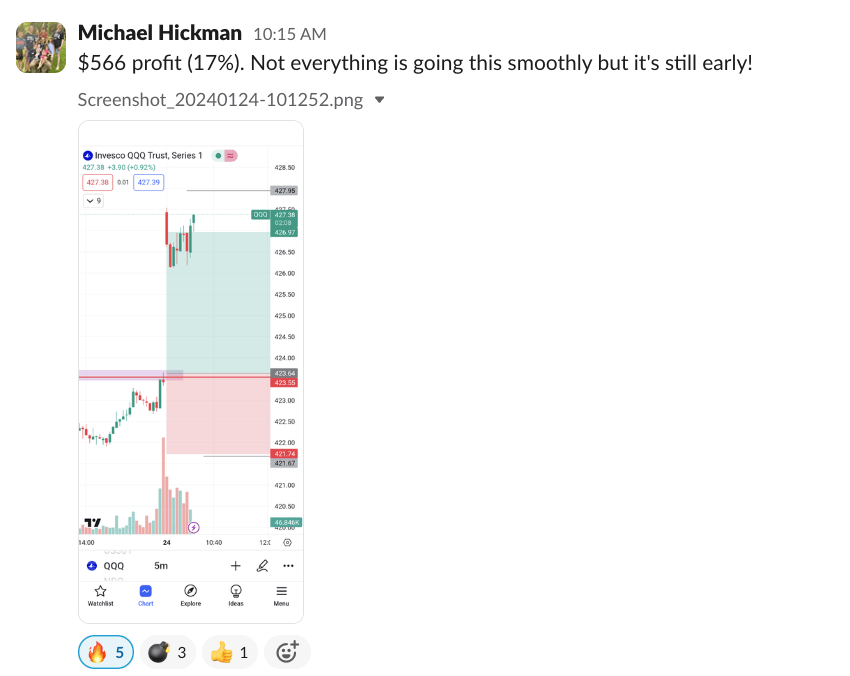Tap the plus icon in chart toolbar
Viewport: 850px width, 676px height.
click(236, 566)
